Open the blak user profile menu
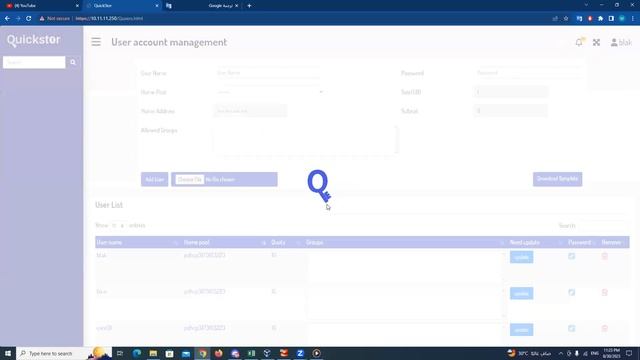This screenshot has width=640, height=360. (621, 42)
